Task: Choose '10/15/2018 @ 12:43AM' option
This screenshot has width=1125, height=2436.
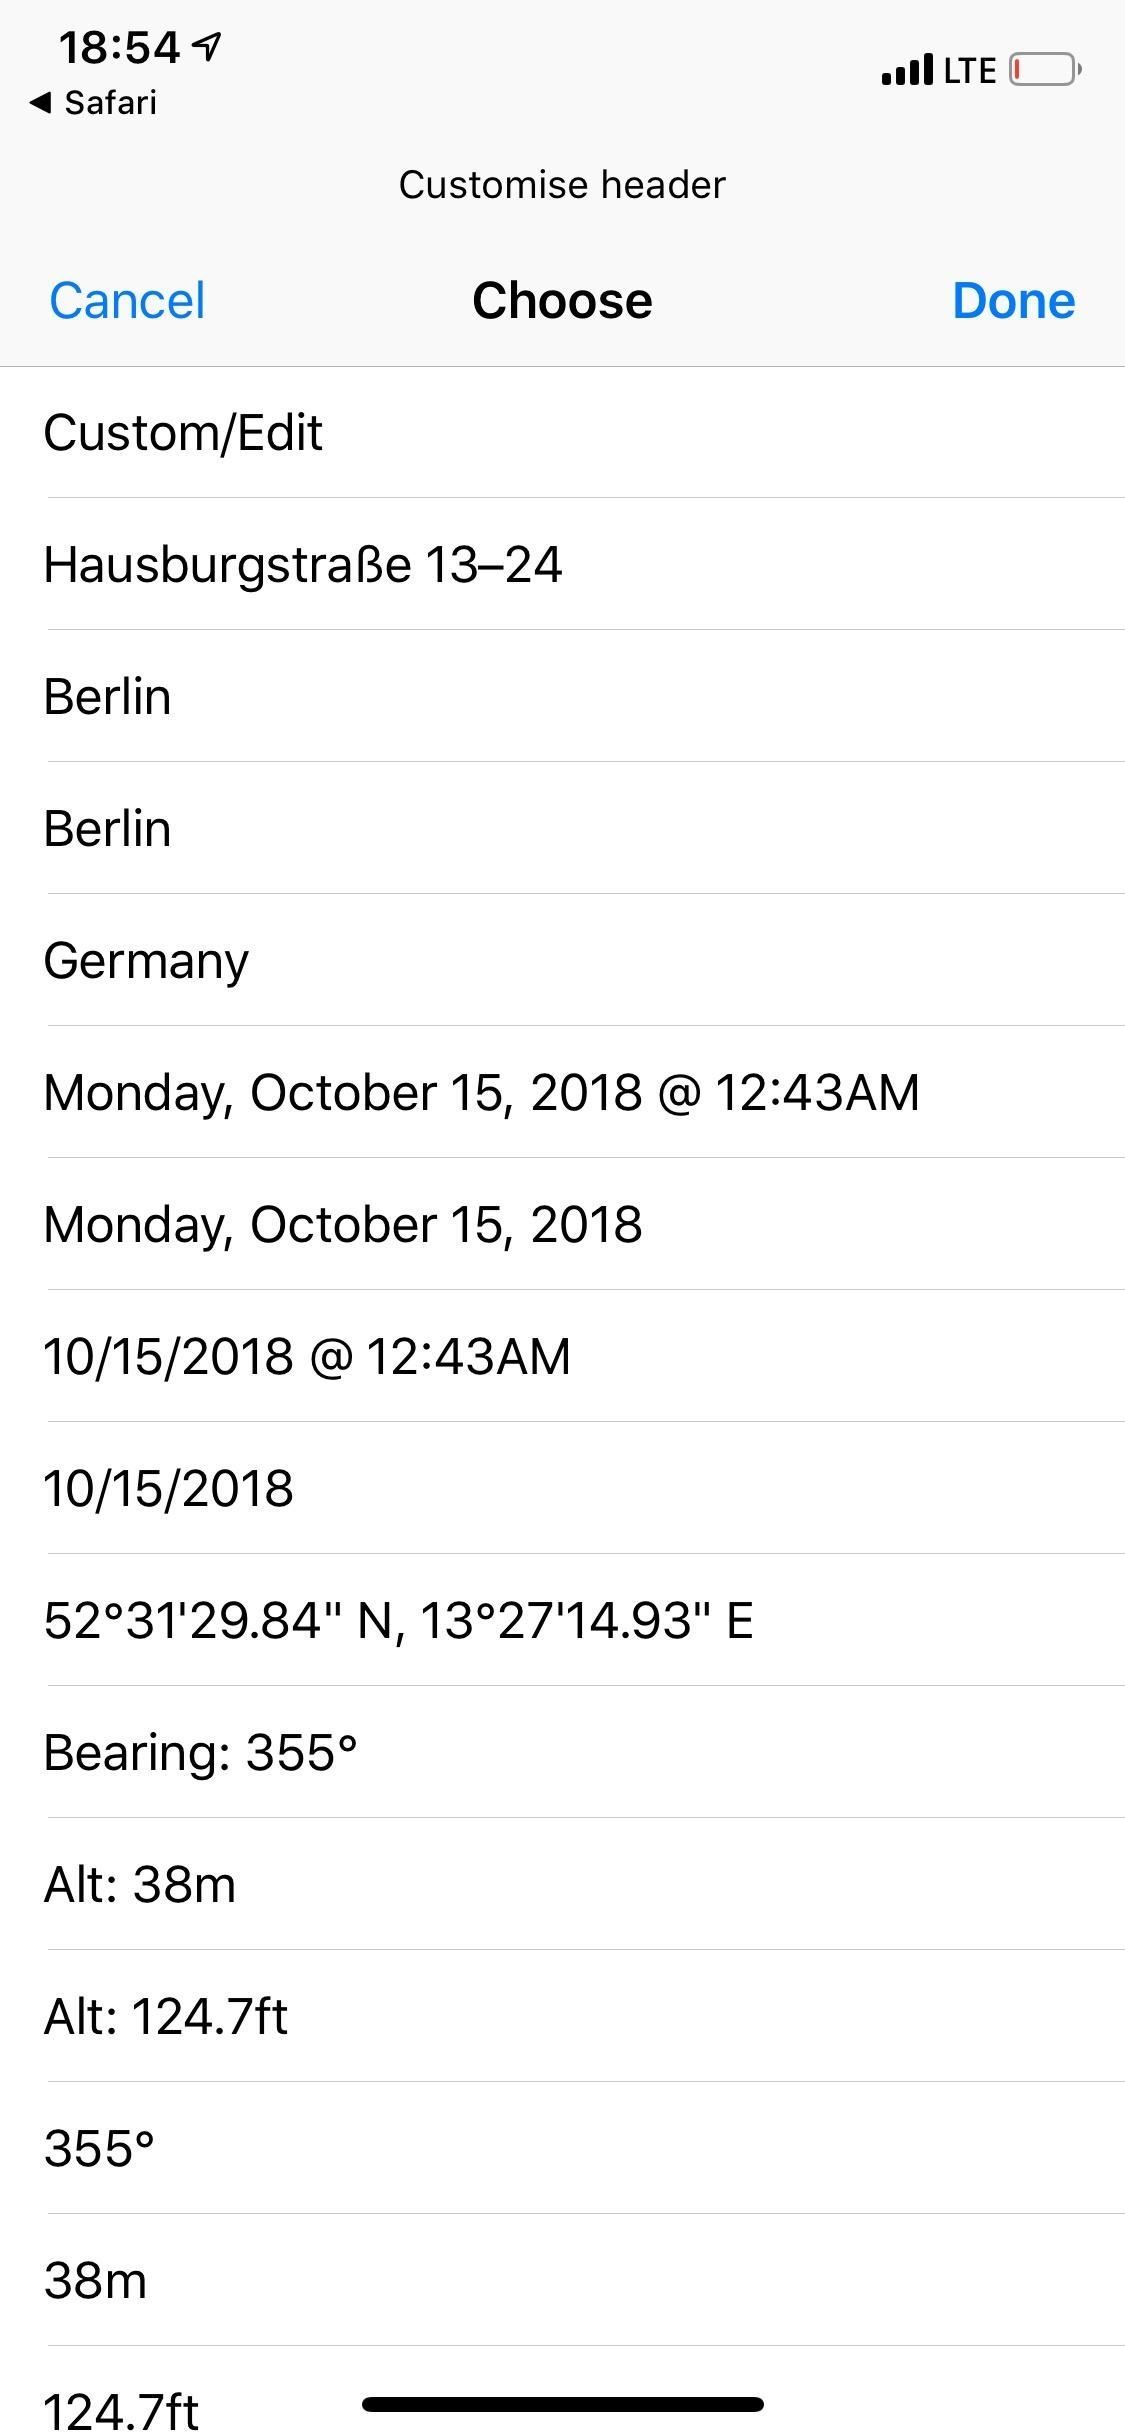Action: coord(307,1357)
